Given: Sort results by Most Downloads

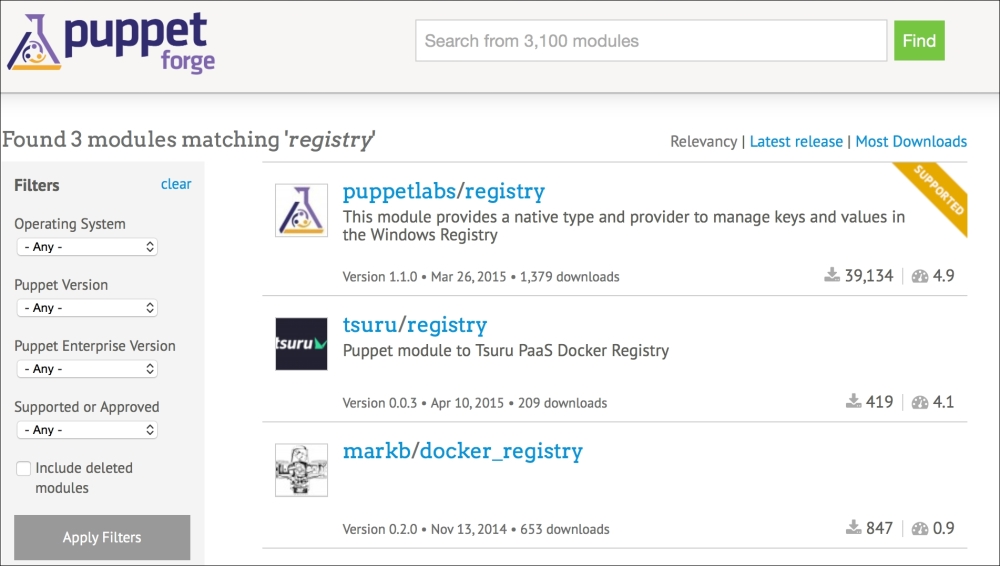Looking at the screenshot, I should [911, 142].
